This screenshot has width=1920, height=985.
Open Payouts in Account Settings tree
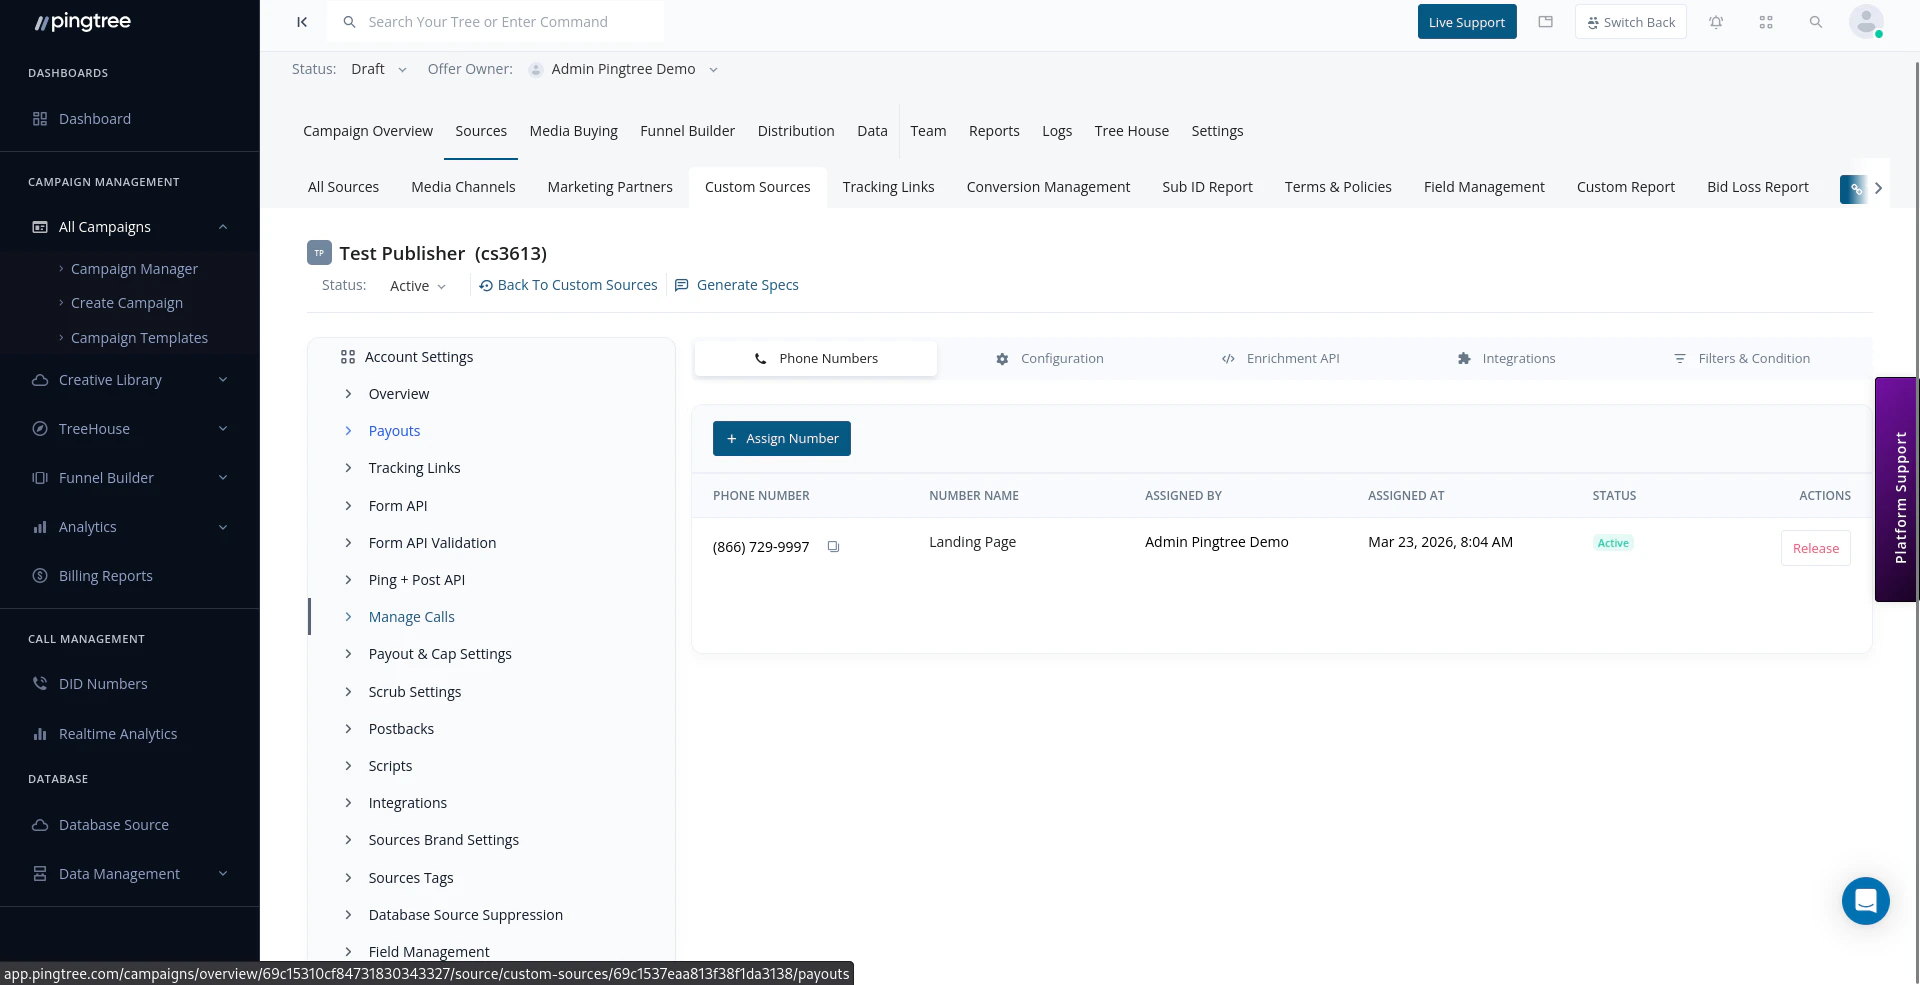click(394, 431)
